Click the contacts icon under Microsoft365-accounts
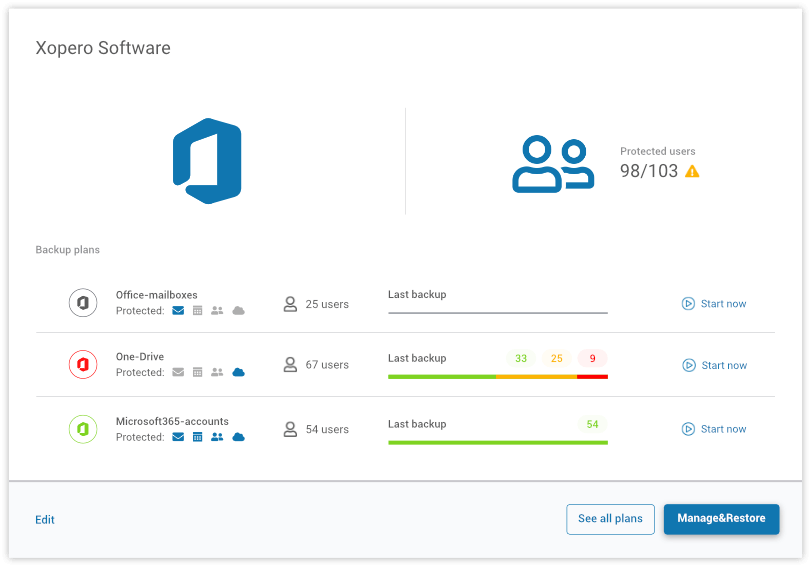 [217, 437]
